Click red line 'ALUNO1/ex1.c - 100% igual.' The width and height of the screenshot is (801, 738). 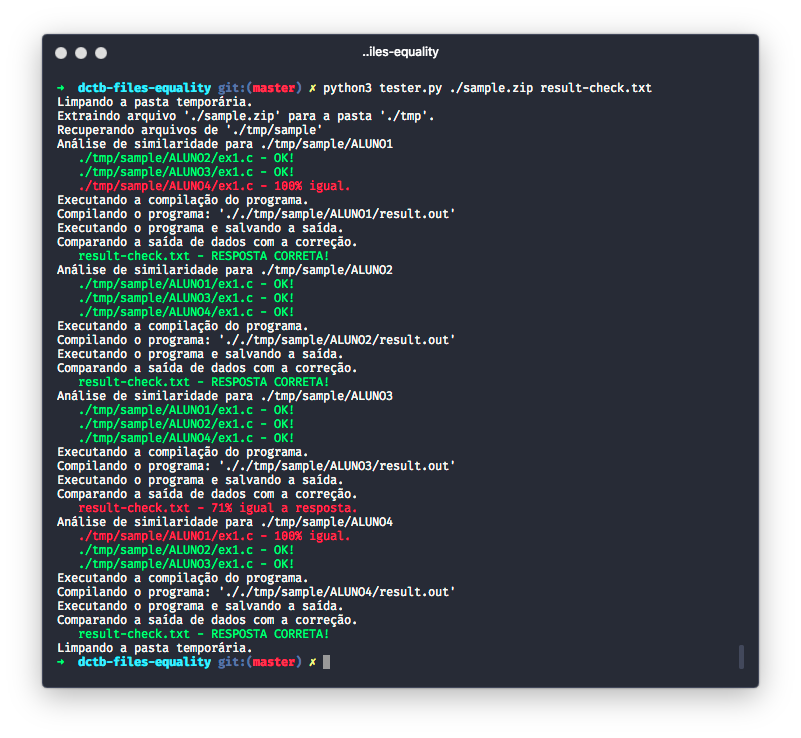(x=215, y=536)
